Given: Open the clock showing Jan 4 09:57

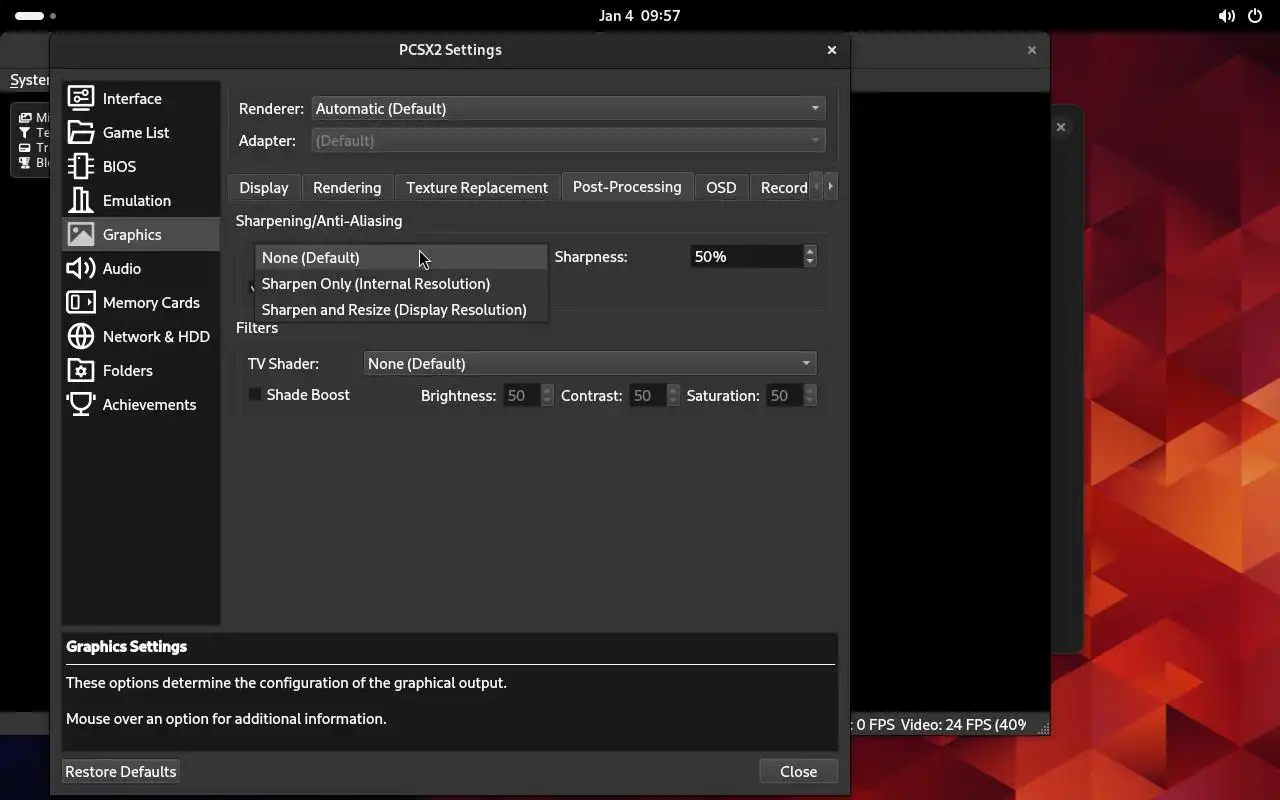Looking at the screenshot, I should [639, 16].
